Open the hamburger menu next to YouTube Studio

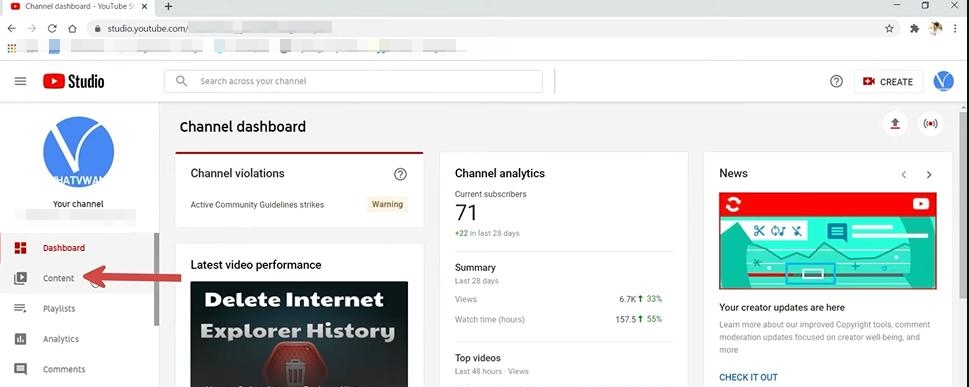pyautogui.click(x=20, y=81)
